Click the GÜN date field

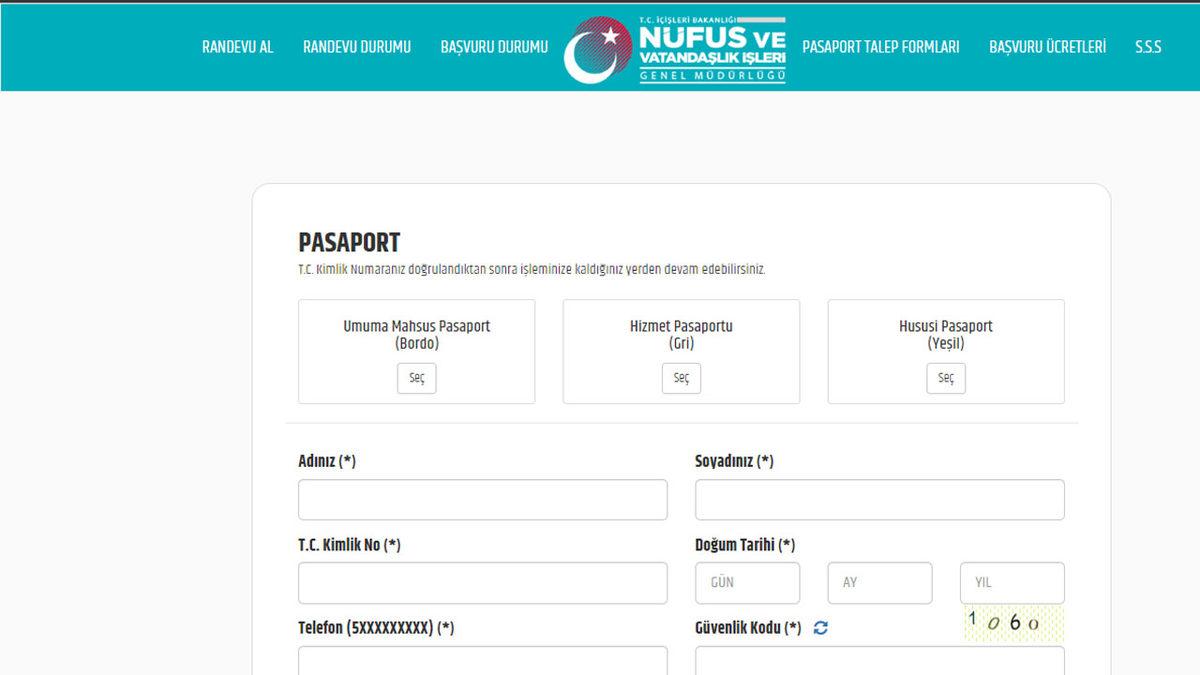pos(747,582)
